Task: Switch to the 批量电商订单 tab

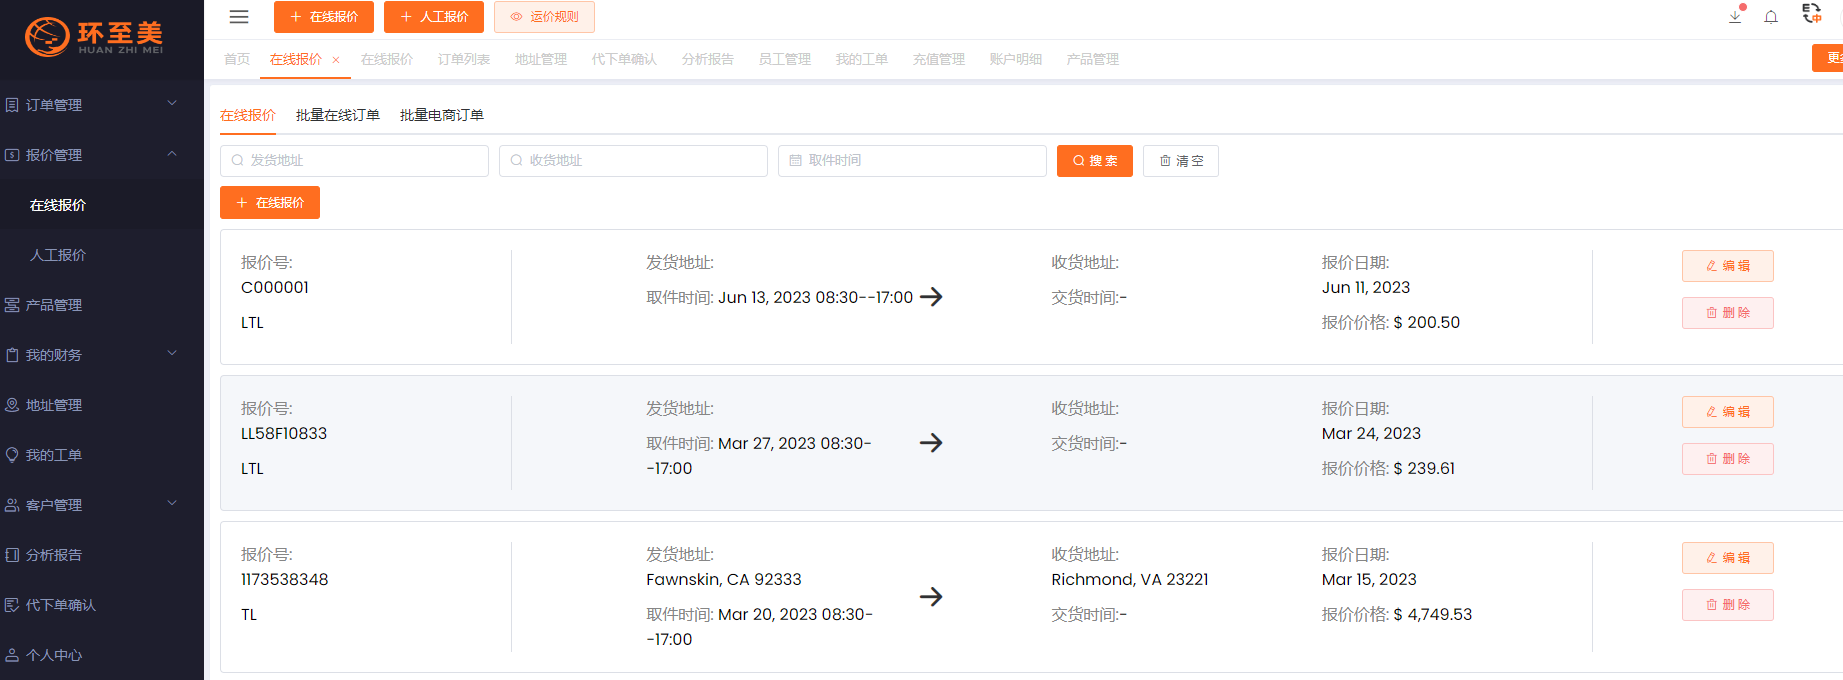Action: click(x=441, y=115)
